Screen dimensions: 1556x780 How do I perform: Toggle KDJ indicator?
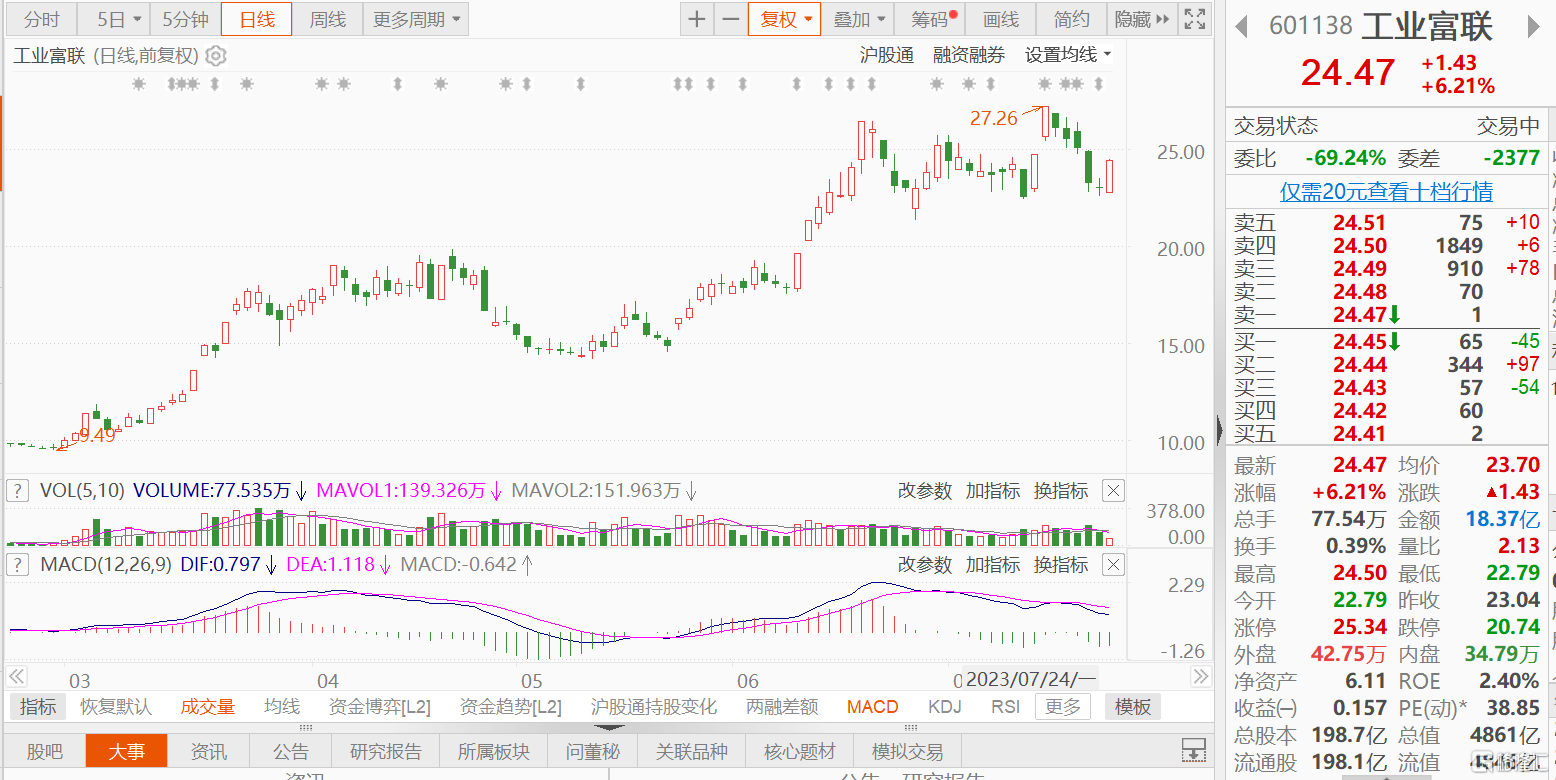944,707
